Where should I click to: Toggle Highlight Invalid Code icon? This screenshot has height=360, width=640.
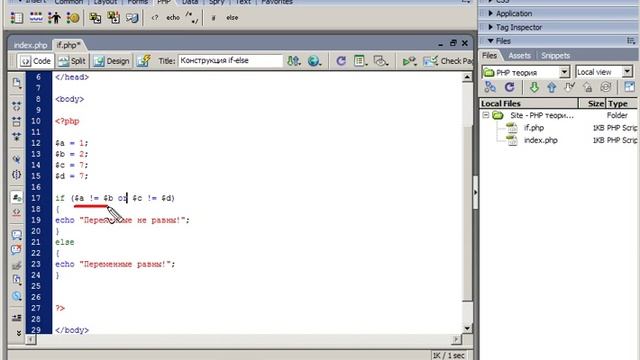tap(16, 212)
